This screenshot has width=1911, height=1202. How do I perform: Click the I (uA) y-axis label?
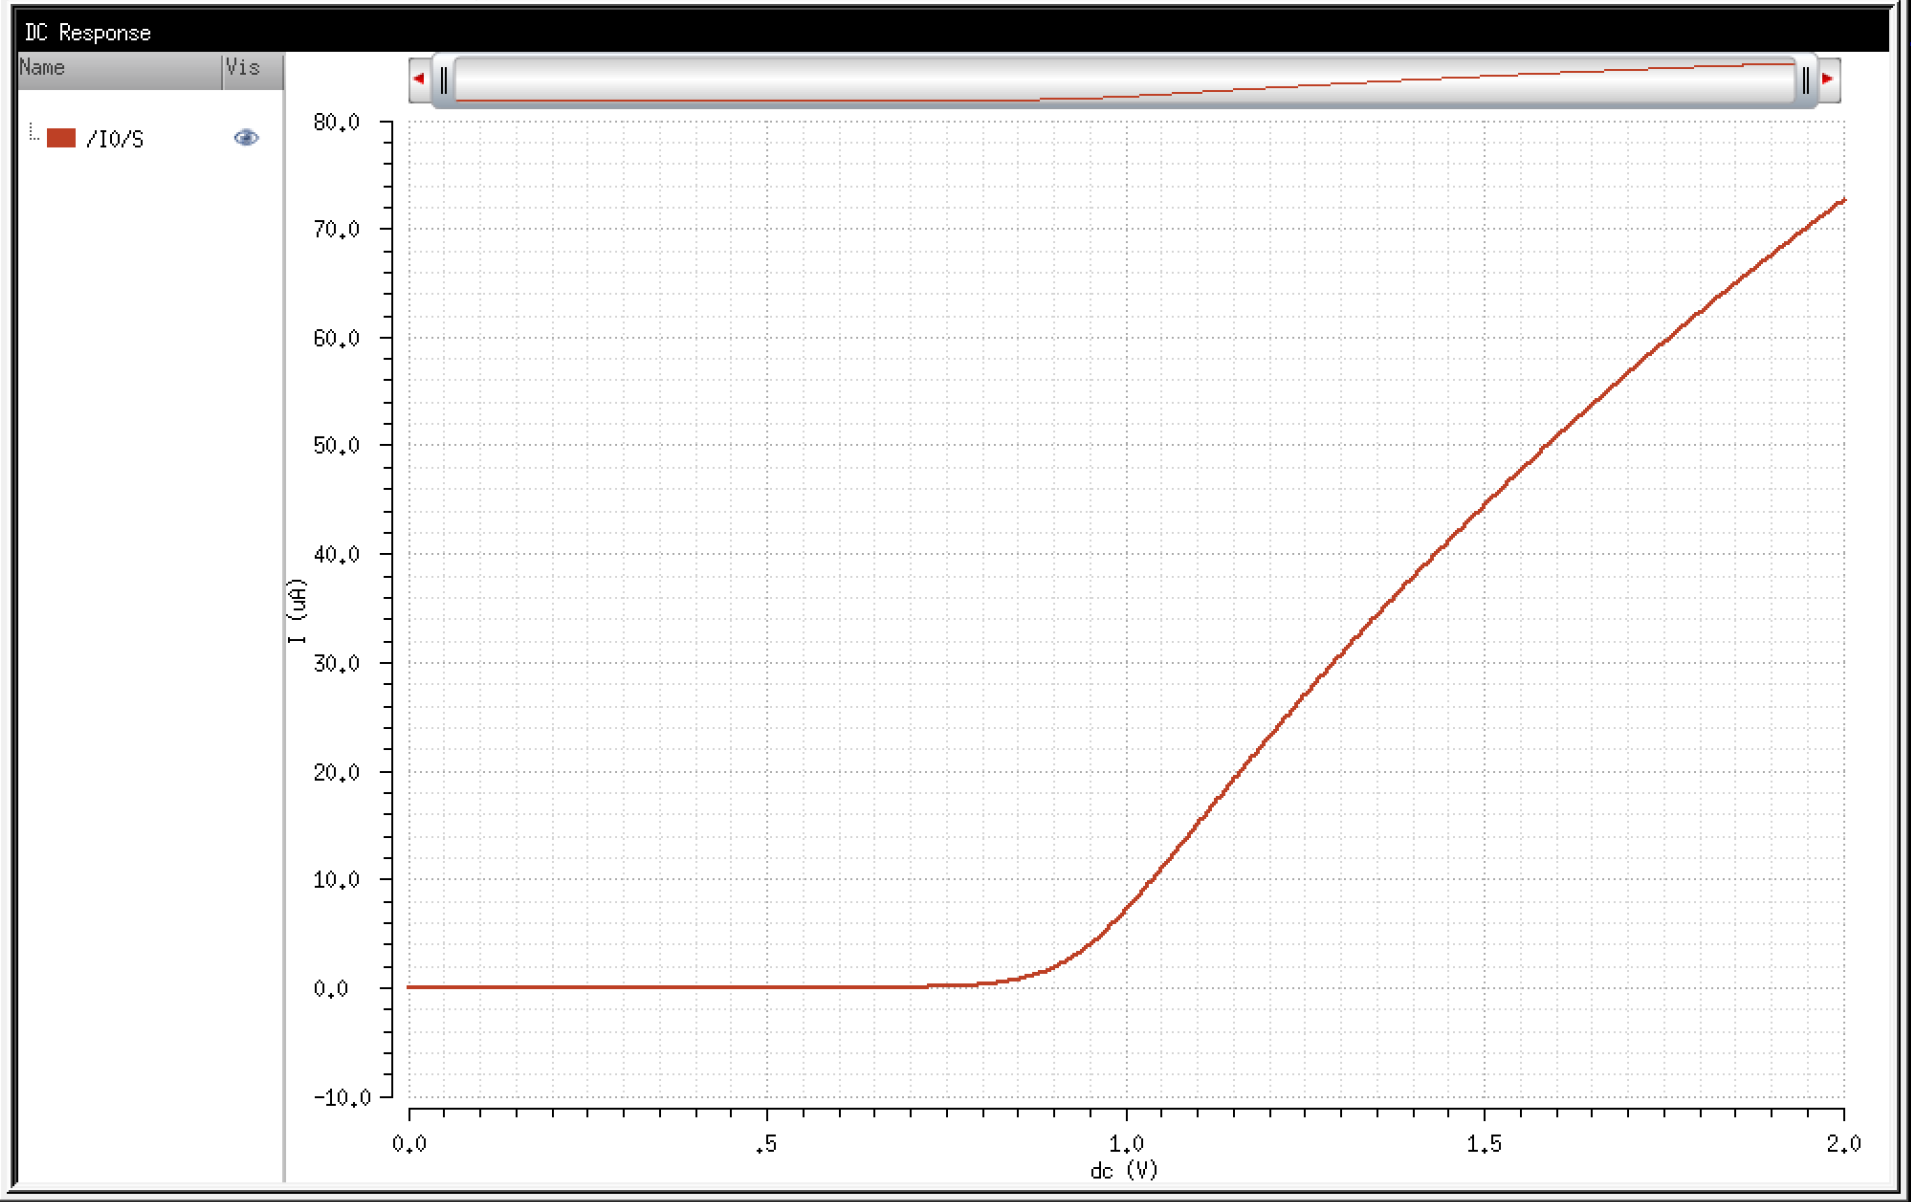297,611
